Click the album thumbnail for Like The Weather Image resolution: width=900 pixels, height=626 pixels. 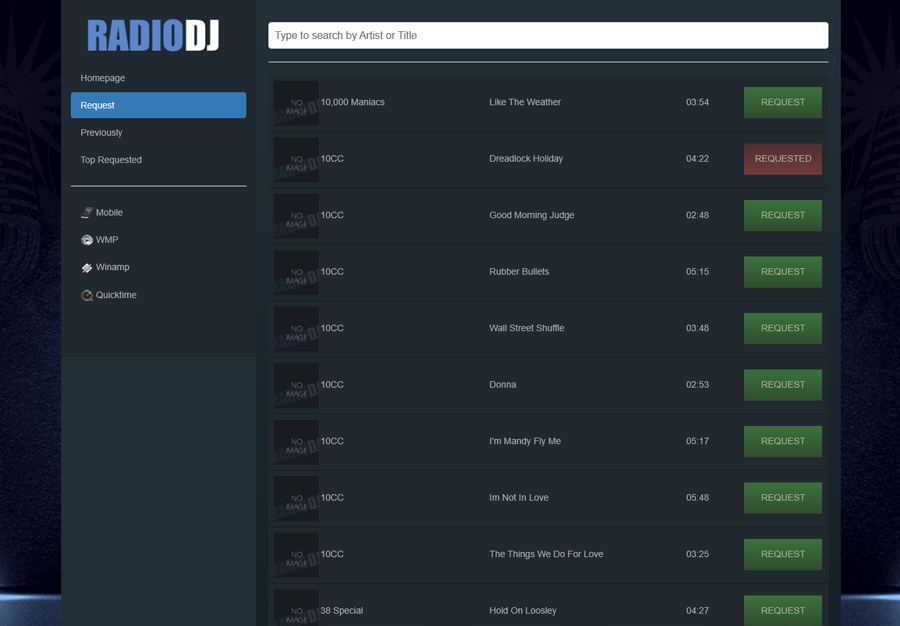tap(296, 103)
